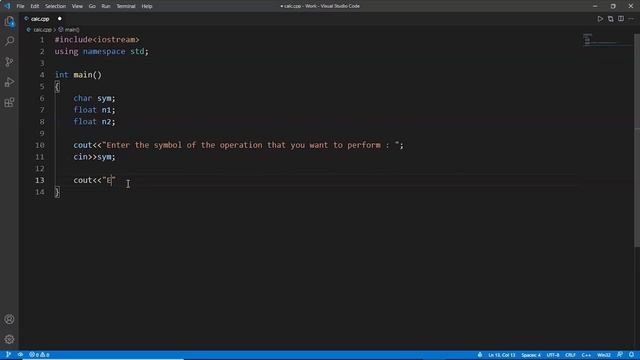This screenshot has height=360, width=640.
Task: Open the Explorer view in the activity bar
Action: pos(9,22)
